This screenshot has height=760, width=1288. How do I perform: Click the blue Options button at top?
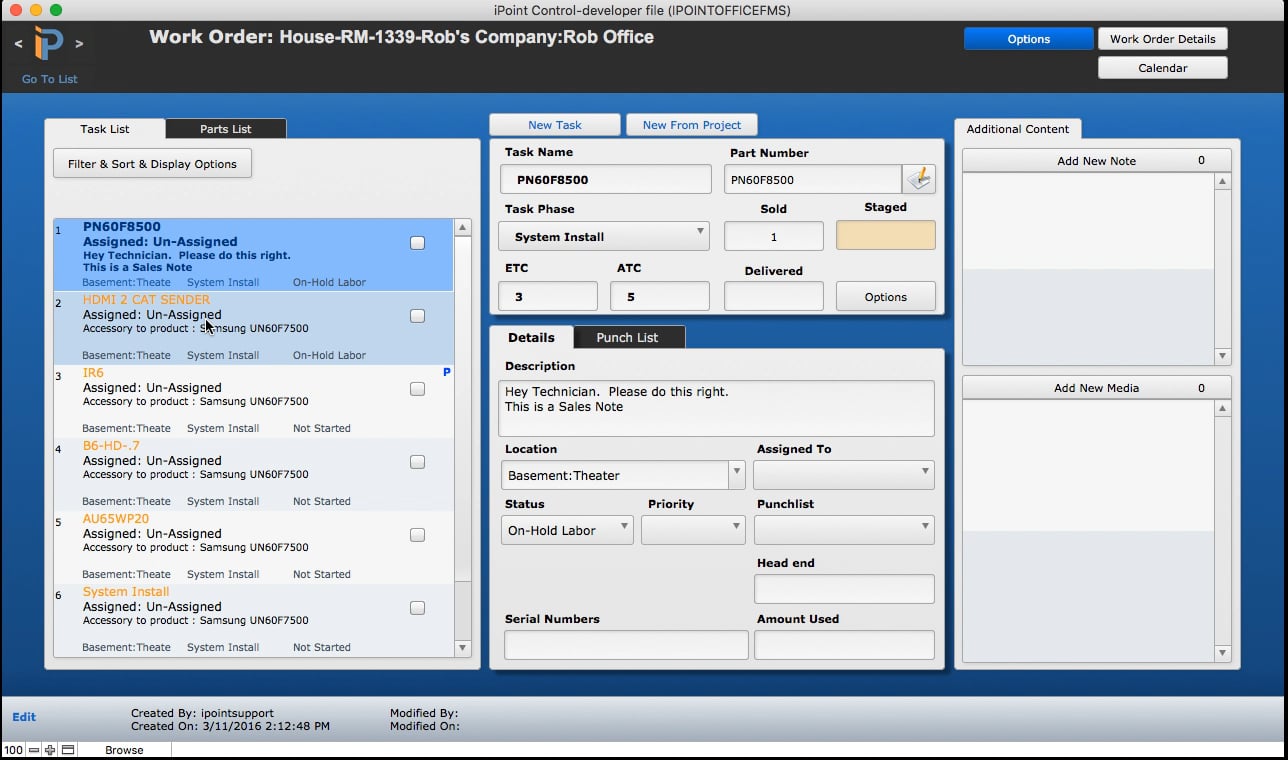[1029, 39]
